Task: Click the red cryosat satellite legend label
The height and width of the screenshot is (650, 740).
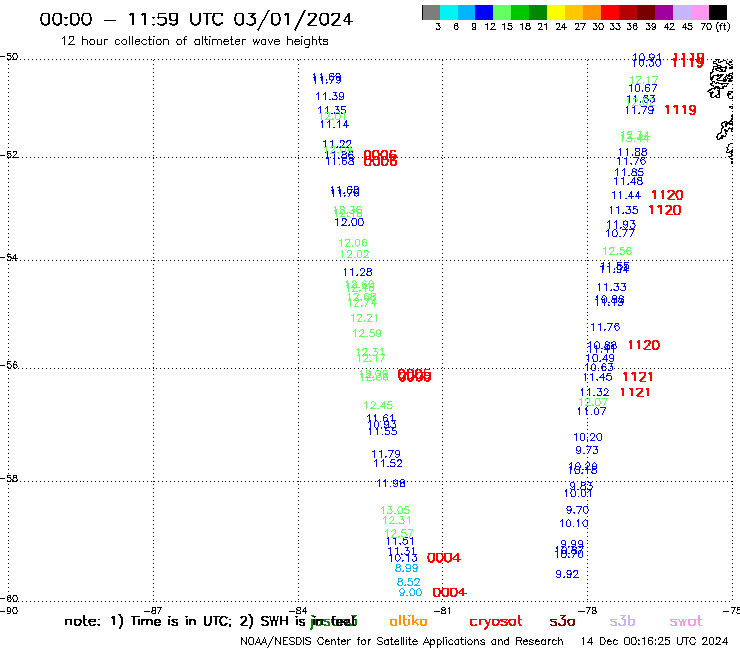Action: point(496,622)
